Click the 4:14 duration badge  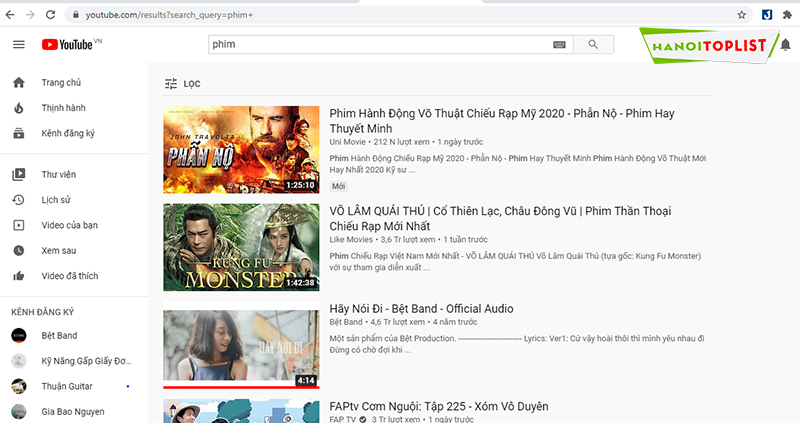pos(306,380)
